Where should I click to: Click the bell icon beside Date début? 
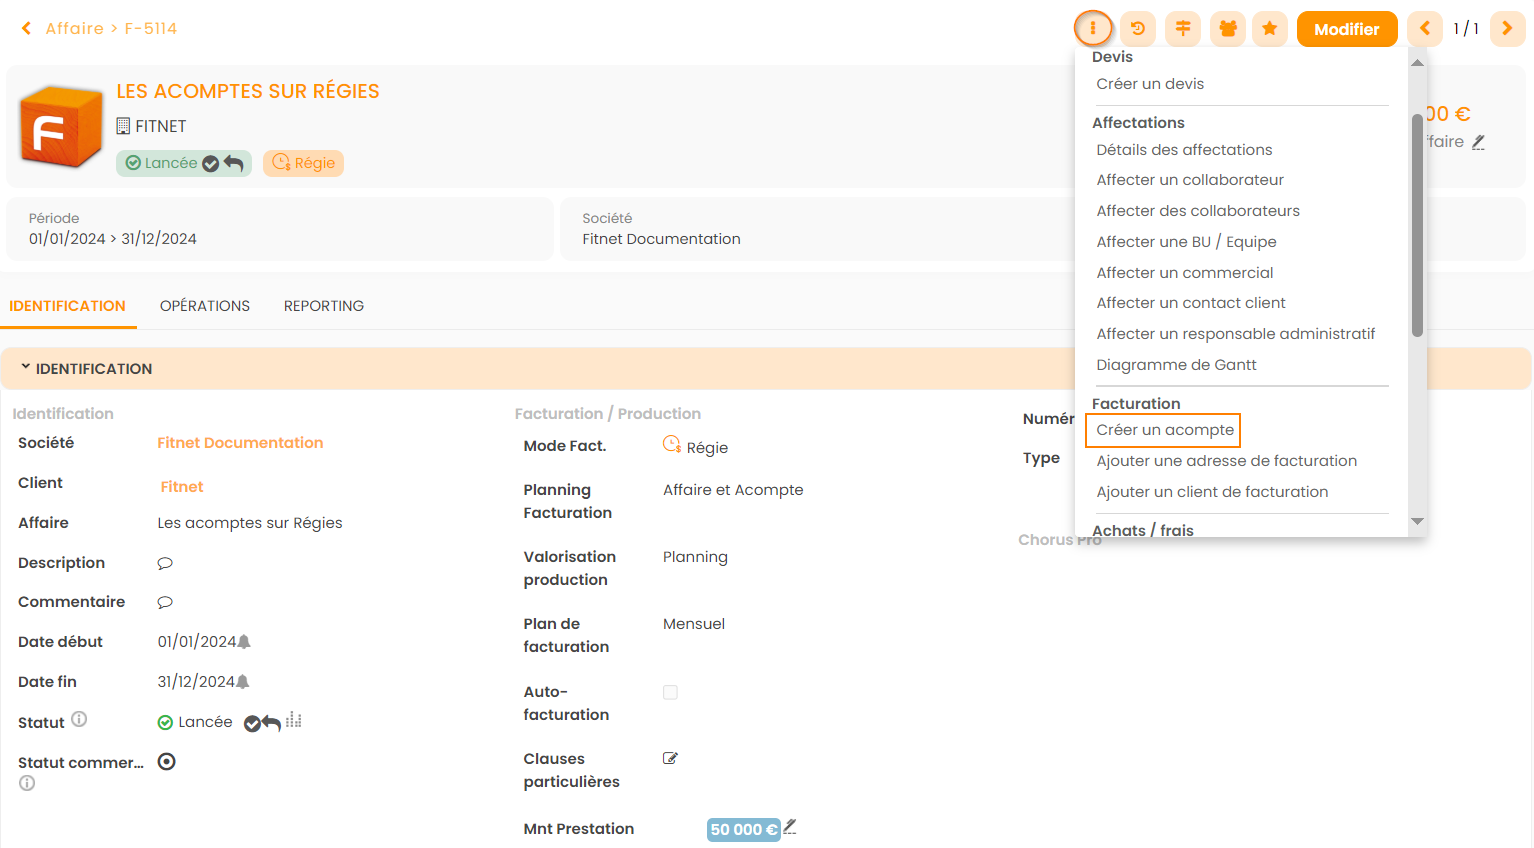tap(244, 642)
